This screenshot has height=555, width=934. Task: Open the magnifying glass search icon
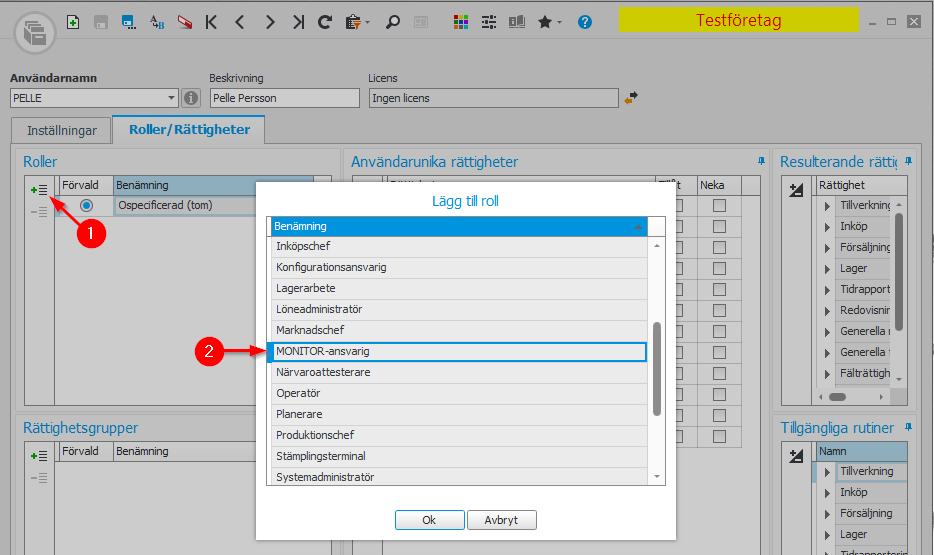(x=393, y=21)
